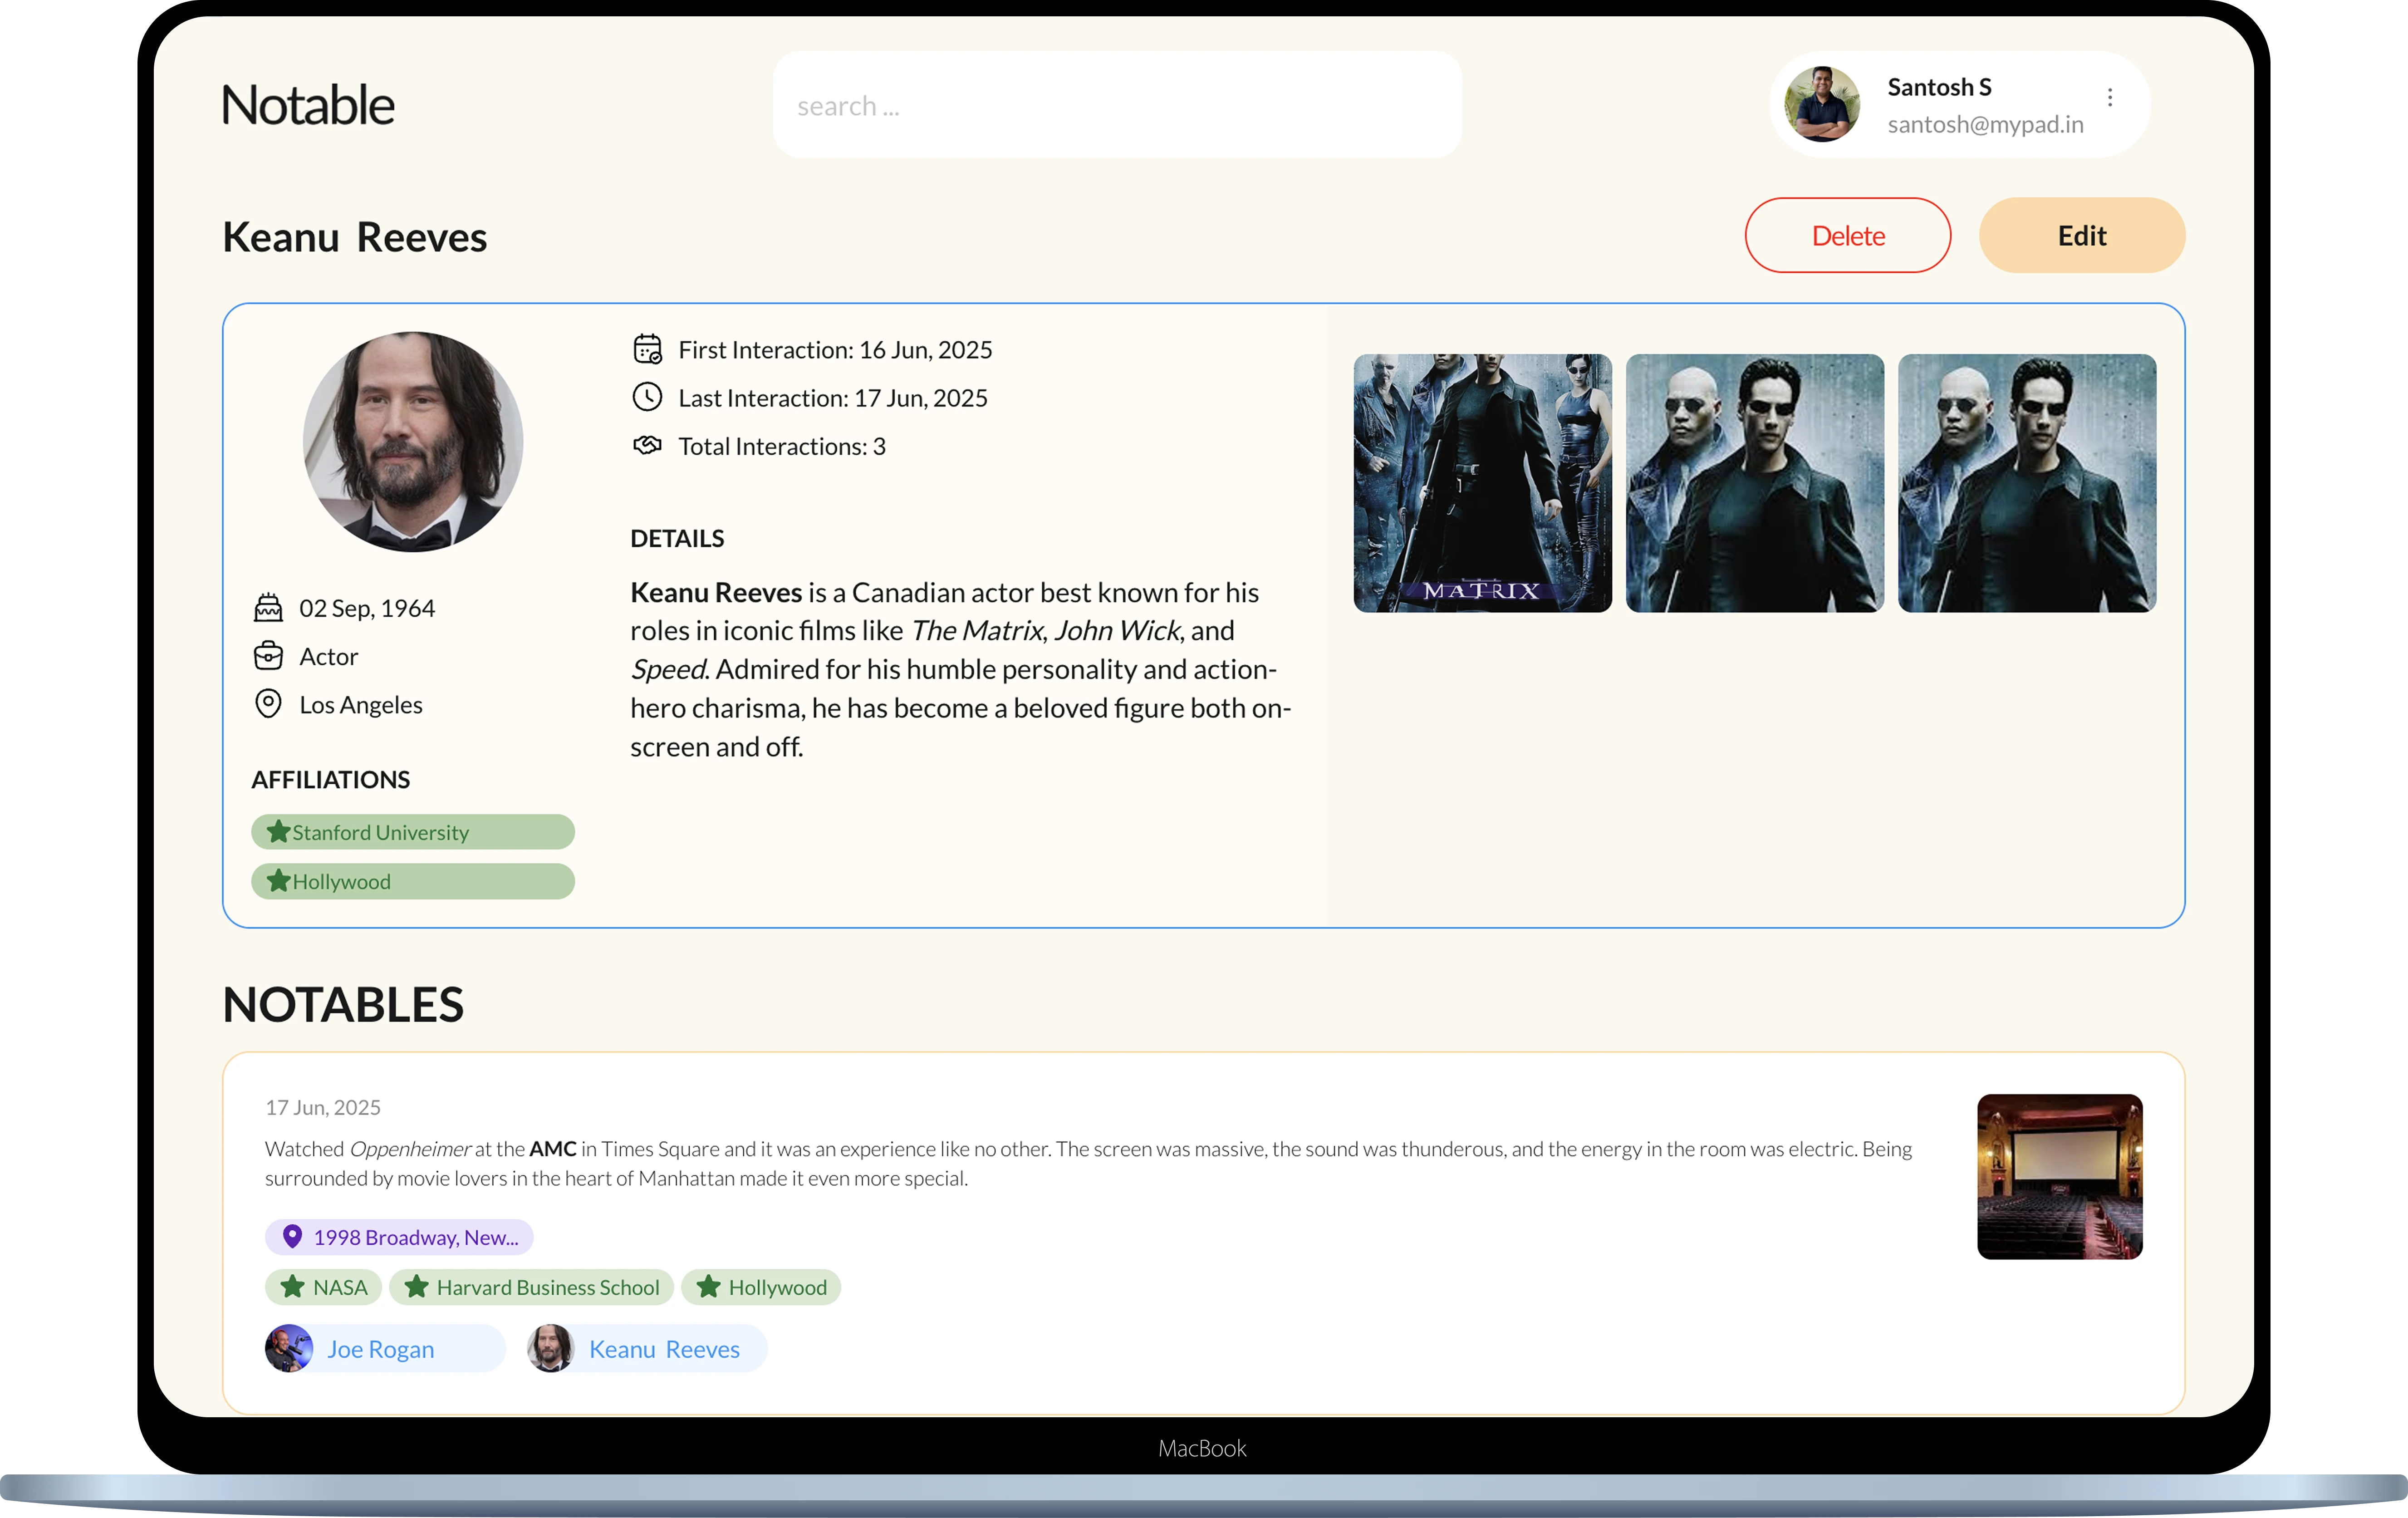Viewport: 2408px width, 1518px height.
Task: Click the Delete button
Action: 1848,235
